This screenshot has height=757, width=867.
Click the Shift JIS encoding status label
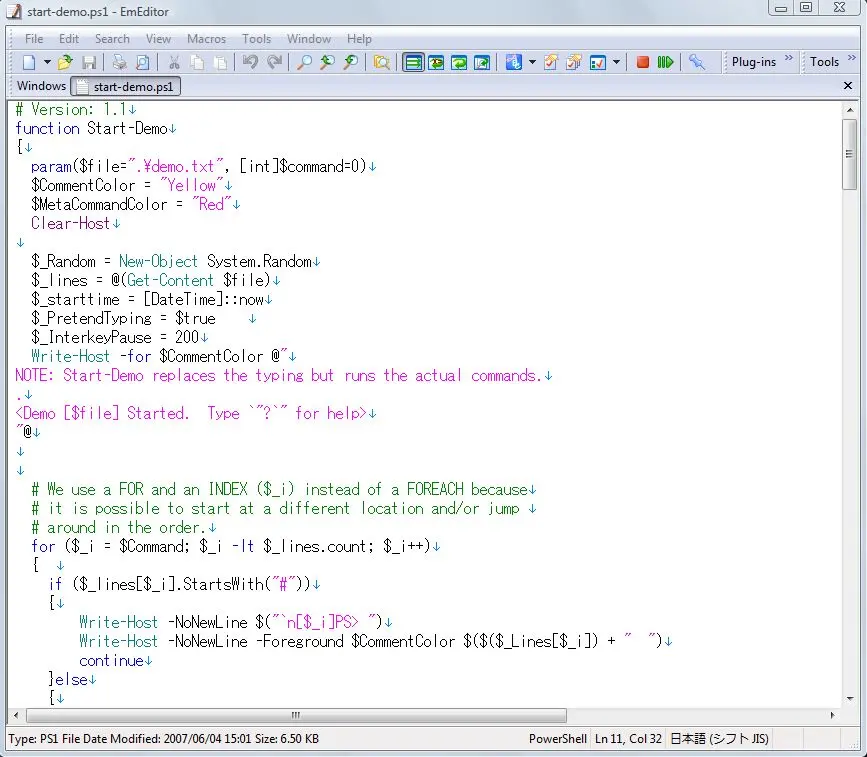[x=720, y=739]
